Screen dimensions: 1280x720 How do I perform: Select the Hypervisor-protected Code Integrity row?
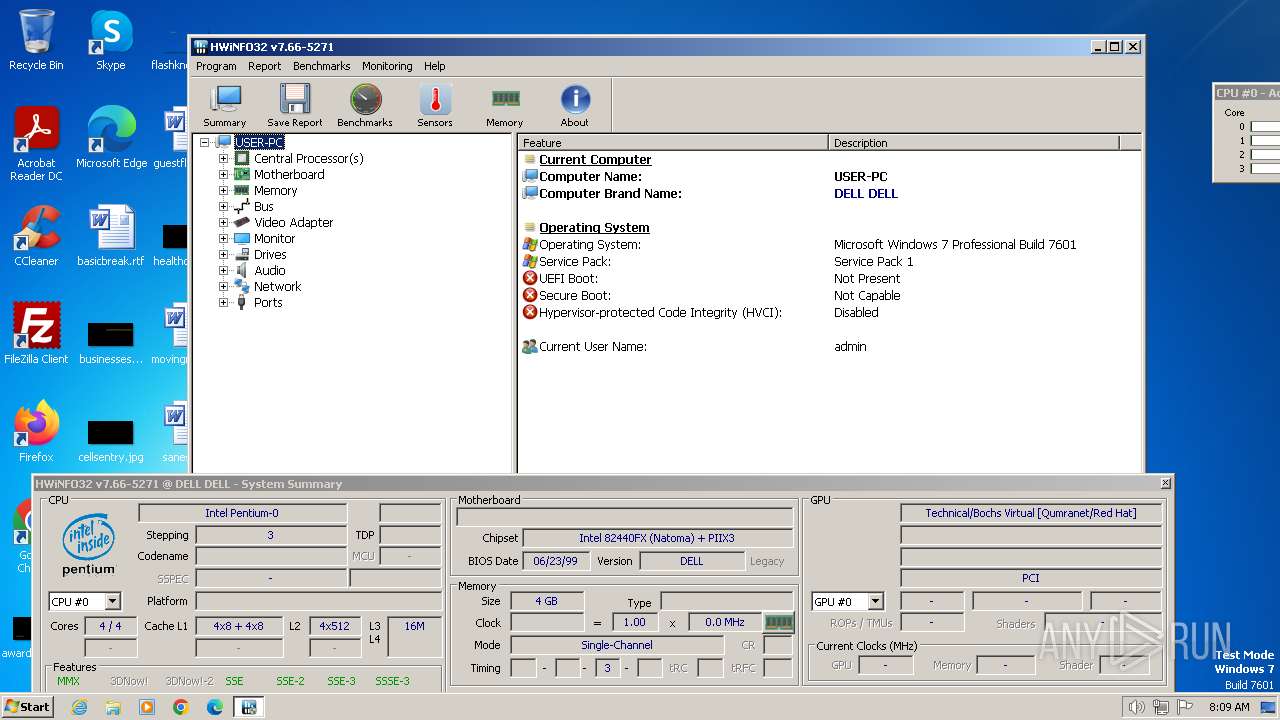pyautogui.click(x=830, y=312)
